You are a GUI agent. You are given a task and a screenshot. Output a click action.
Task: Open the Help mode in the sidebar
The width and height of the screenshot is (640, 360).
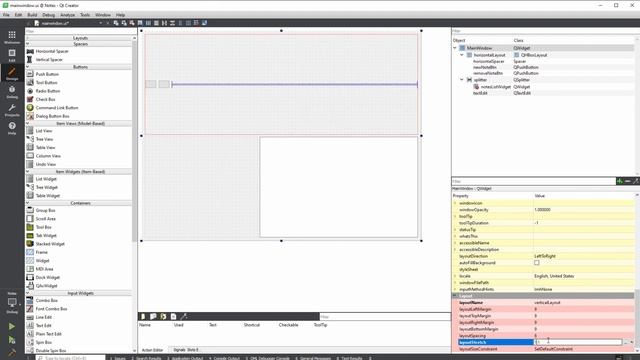pos(12,128)
